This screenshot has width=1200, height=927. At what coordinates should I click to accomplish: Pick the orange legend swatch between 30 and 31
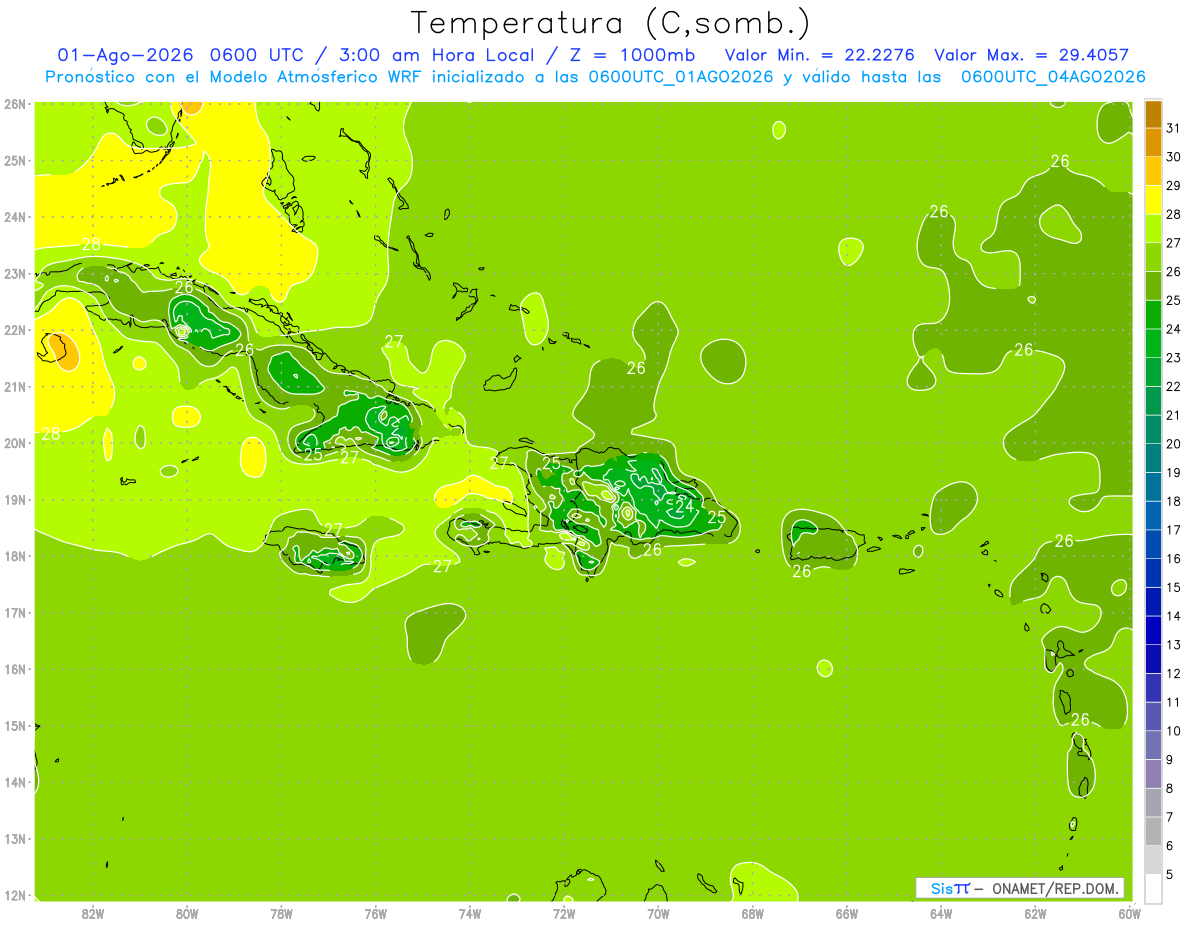coord(1153,143)
